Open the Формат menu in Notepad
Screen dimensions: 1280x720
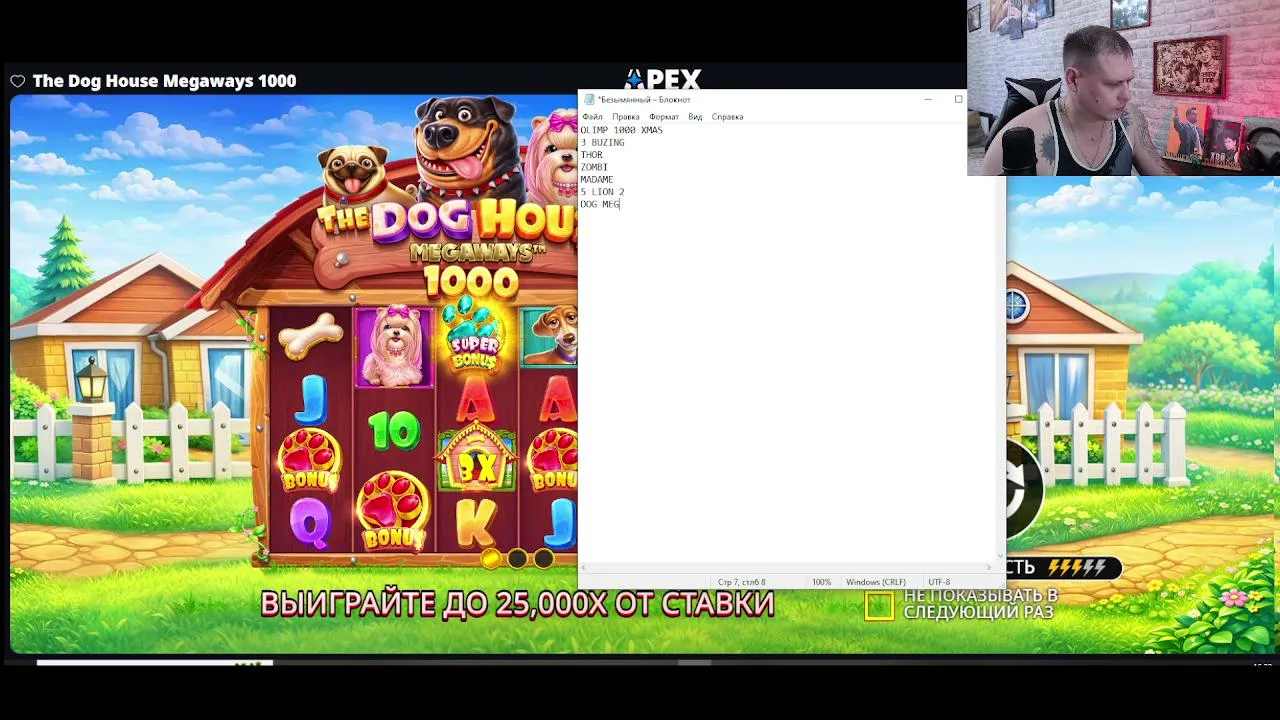tap(664, 117)
